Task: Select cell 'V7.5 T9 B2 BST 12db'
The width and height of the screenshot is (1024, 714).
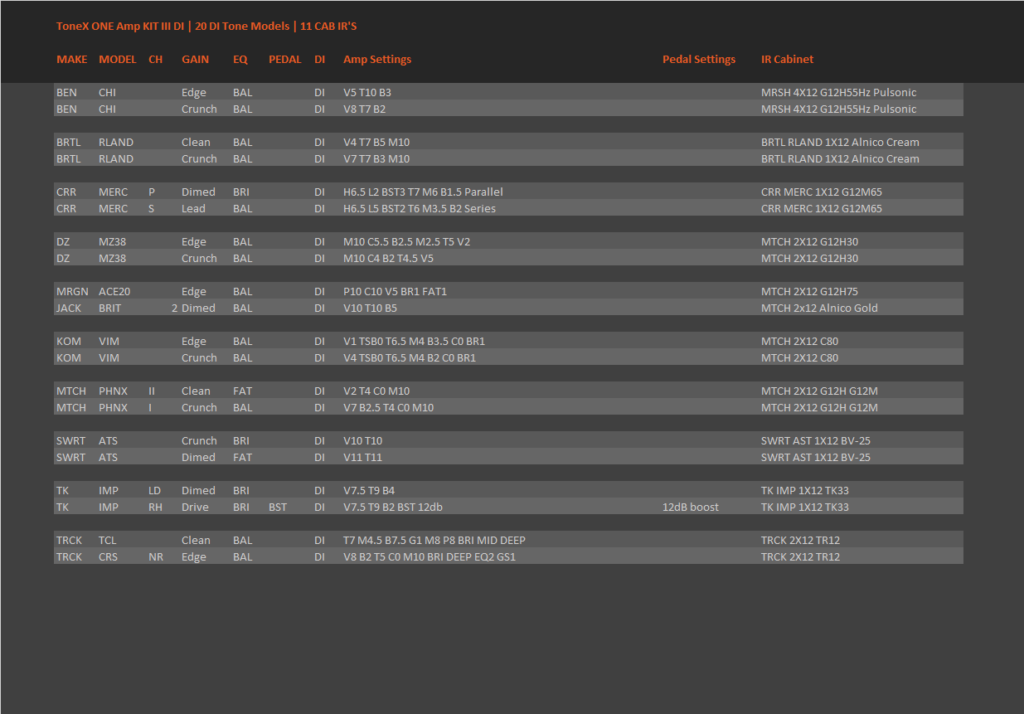Action: [393, 507]
